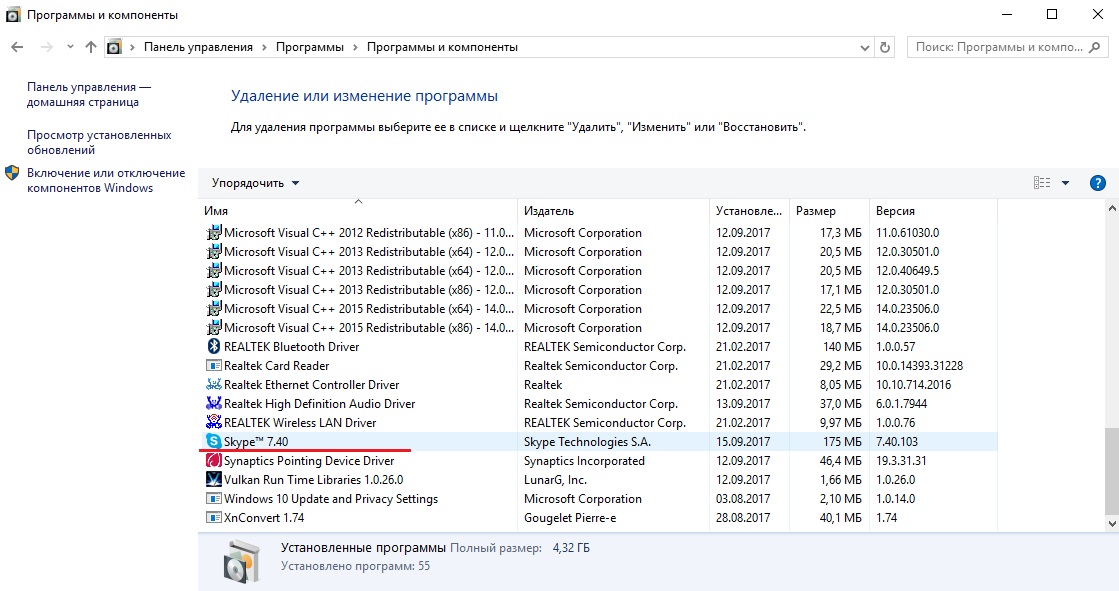This screenshot has height=591, width=1119.
Task: Click the Synaptics Pointing Device Driver icon
Action: [213, 460]
